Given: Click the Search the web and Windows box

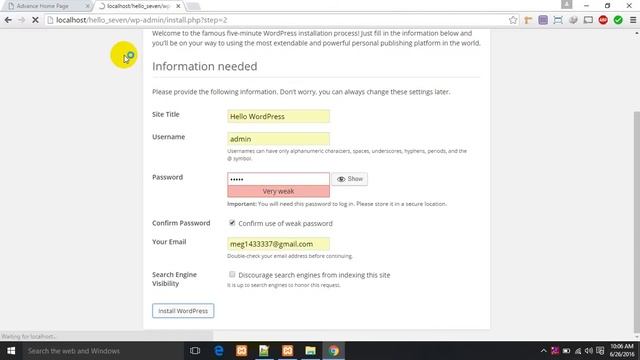Looking at the screenshot, I should click(102, 351).
